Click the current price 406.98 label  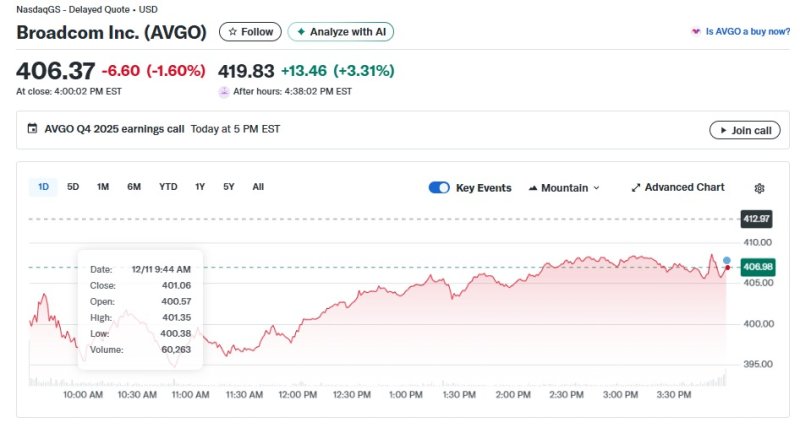point(757,267)
